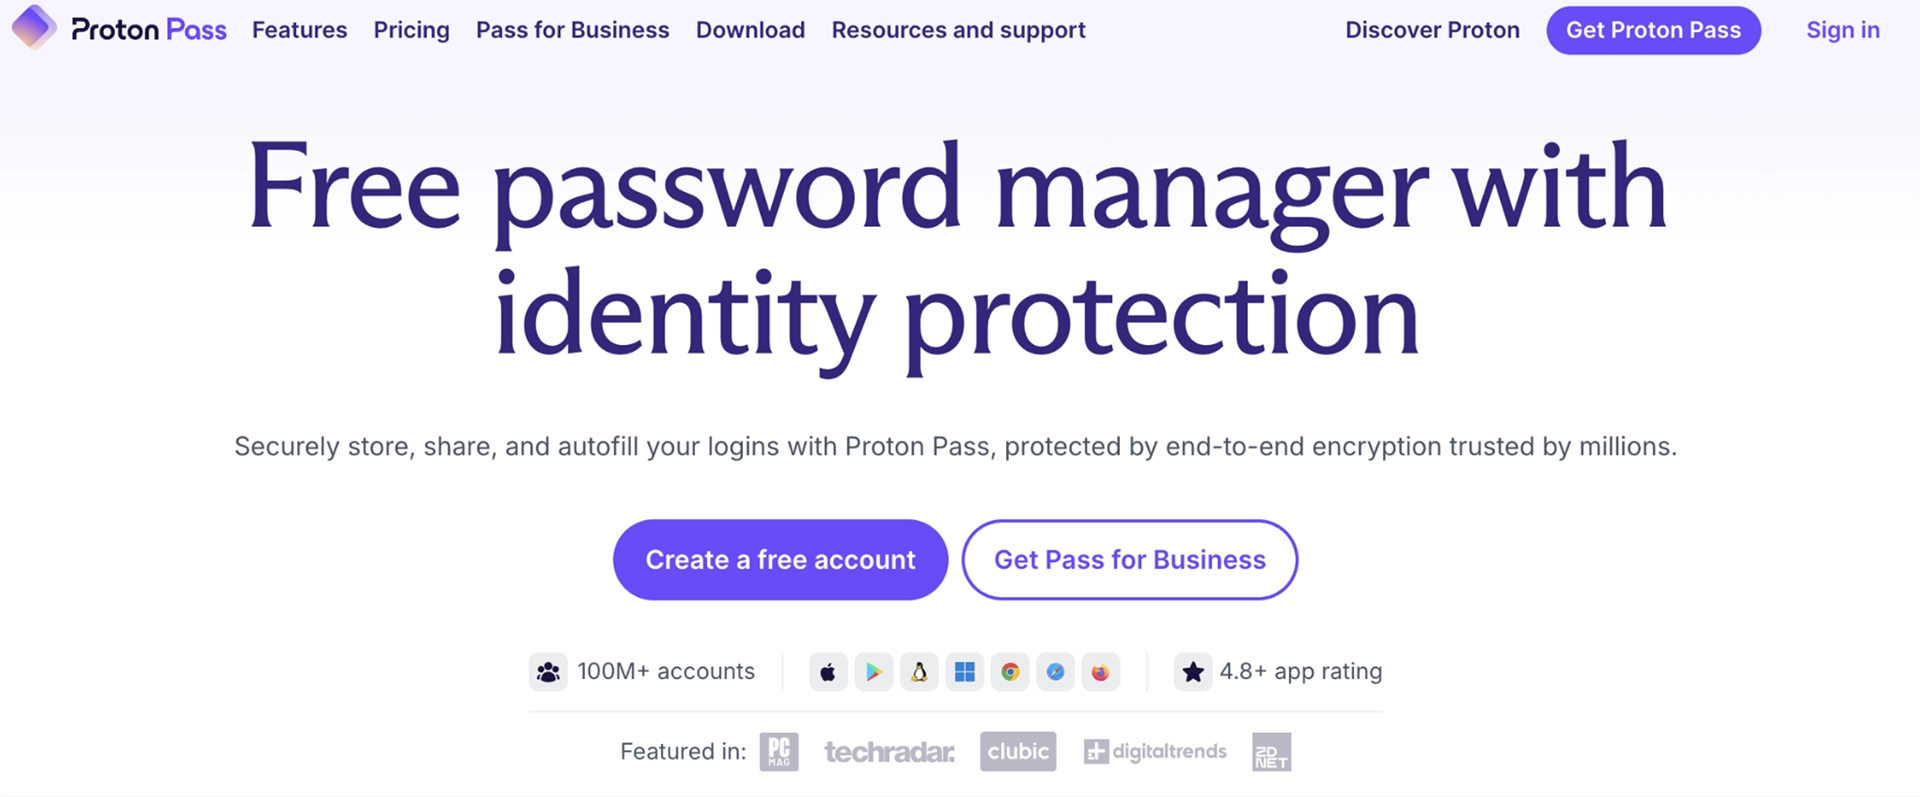The width and height of the screenshot is (1920, 797).
Task: Open the Resources and support menu
Action: 958,30
